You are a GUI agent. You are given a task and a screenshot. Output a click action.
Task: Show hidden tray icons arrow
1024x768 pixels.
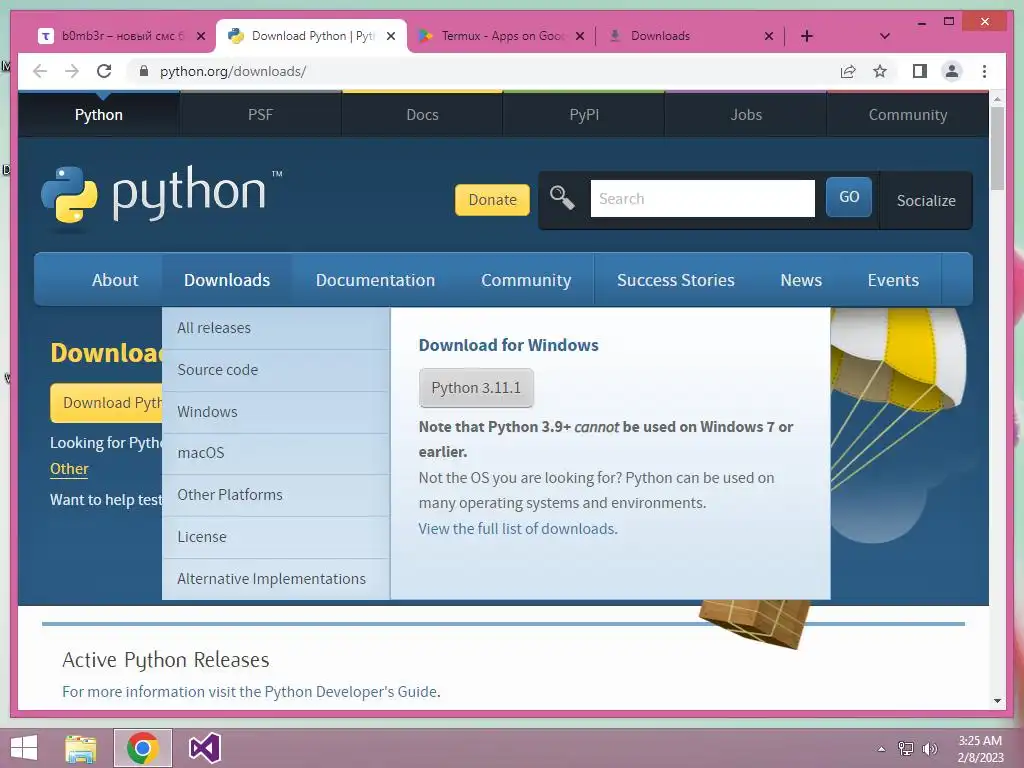[x=881, y=748]
